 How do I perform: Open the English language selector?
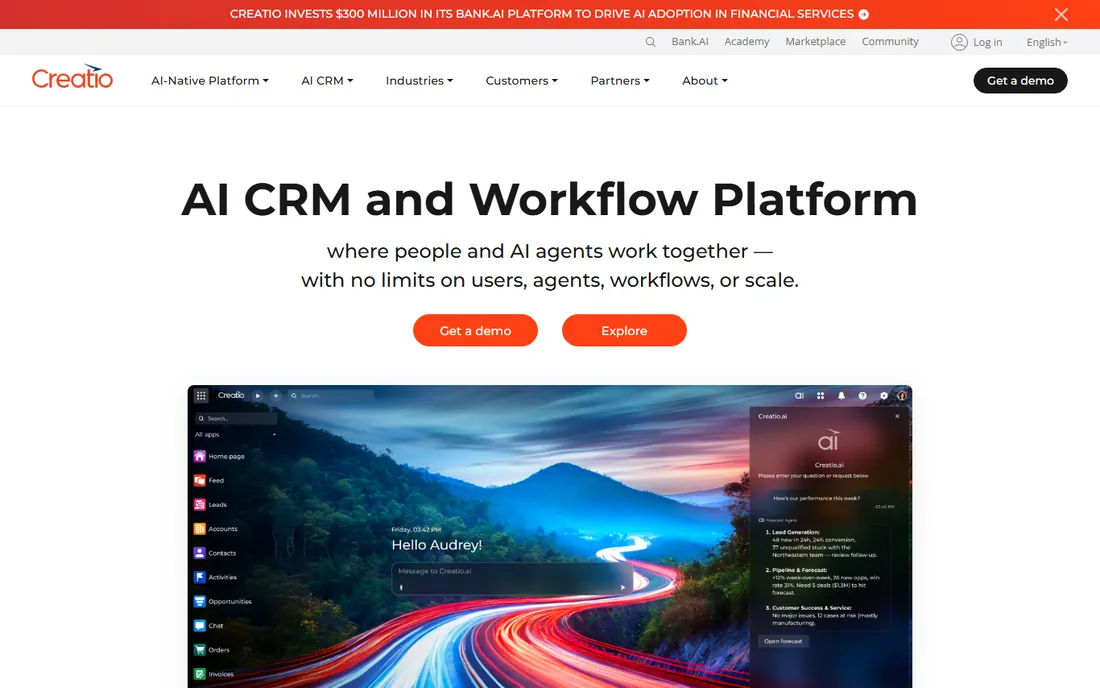click(x=1047, y=42)
